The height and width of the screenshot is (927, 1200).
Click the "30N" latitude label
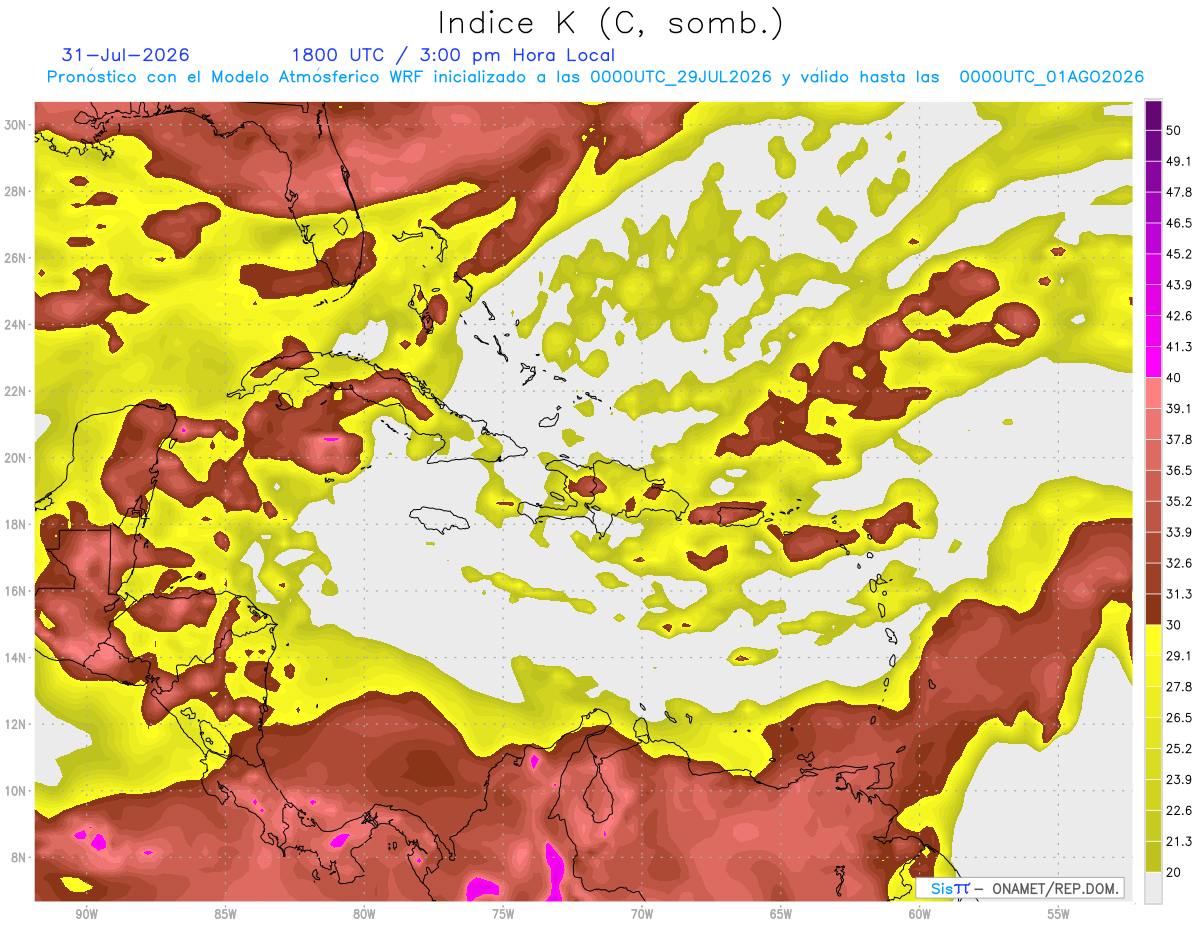(15, 124)
